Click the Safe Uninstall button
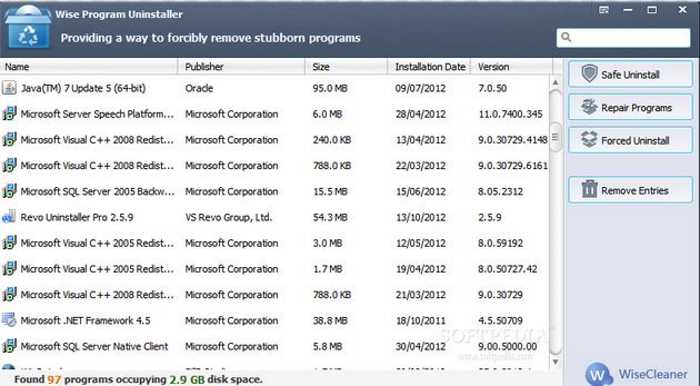This screenshot has height=386, width=700. (x=630, y=74)
